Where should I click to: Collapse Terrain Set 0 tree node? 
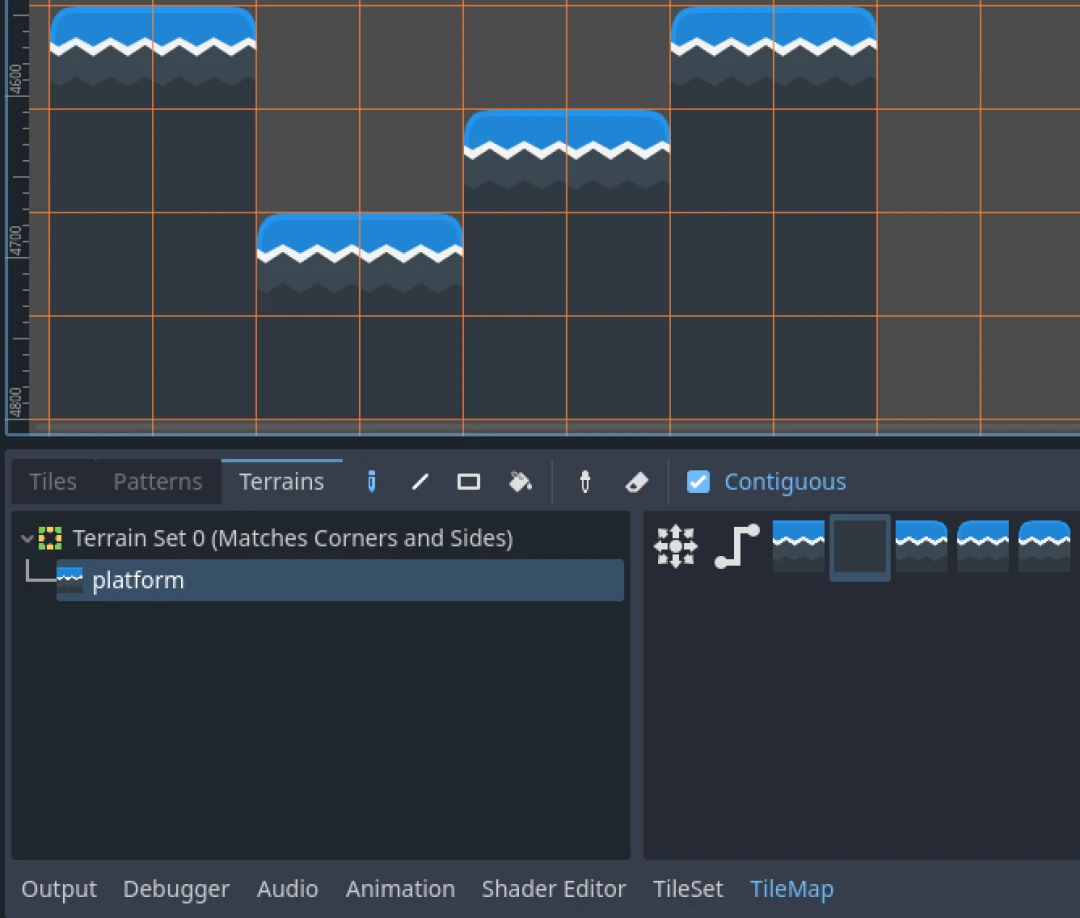pyautogui.click(x=27, y=538)
